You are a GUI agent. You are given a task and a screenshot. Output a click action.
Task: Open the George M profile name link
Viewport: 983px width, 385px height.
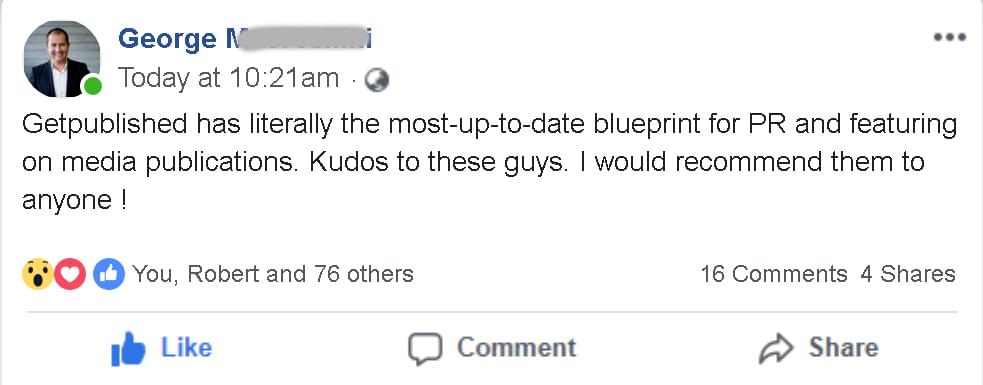tap(245, 39)
